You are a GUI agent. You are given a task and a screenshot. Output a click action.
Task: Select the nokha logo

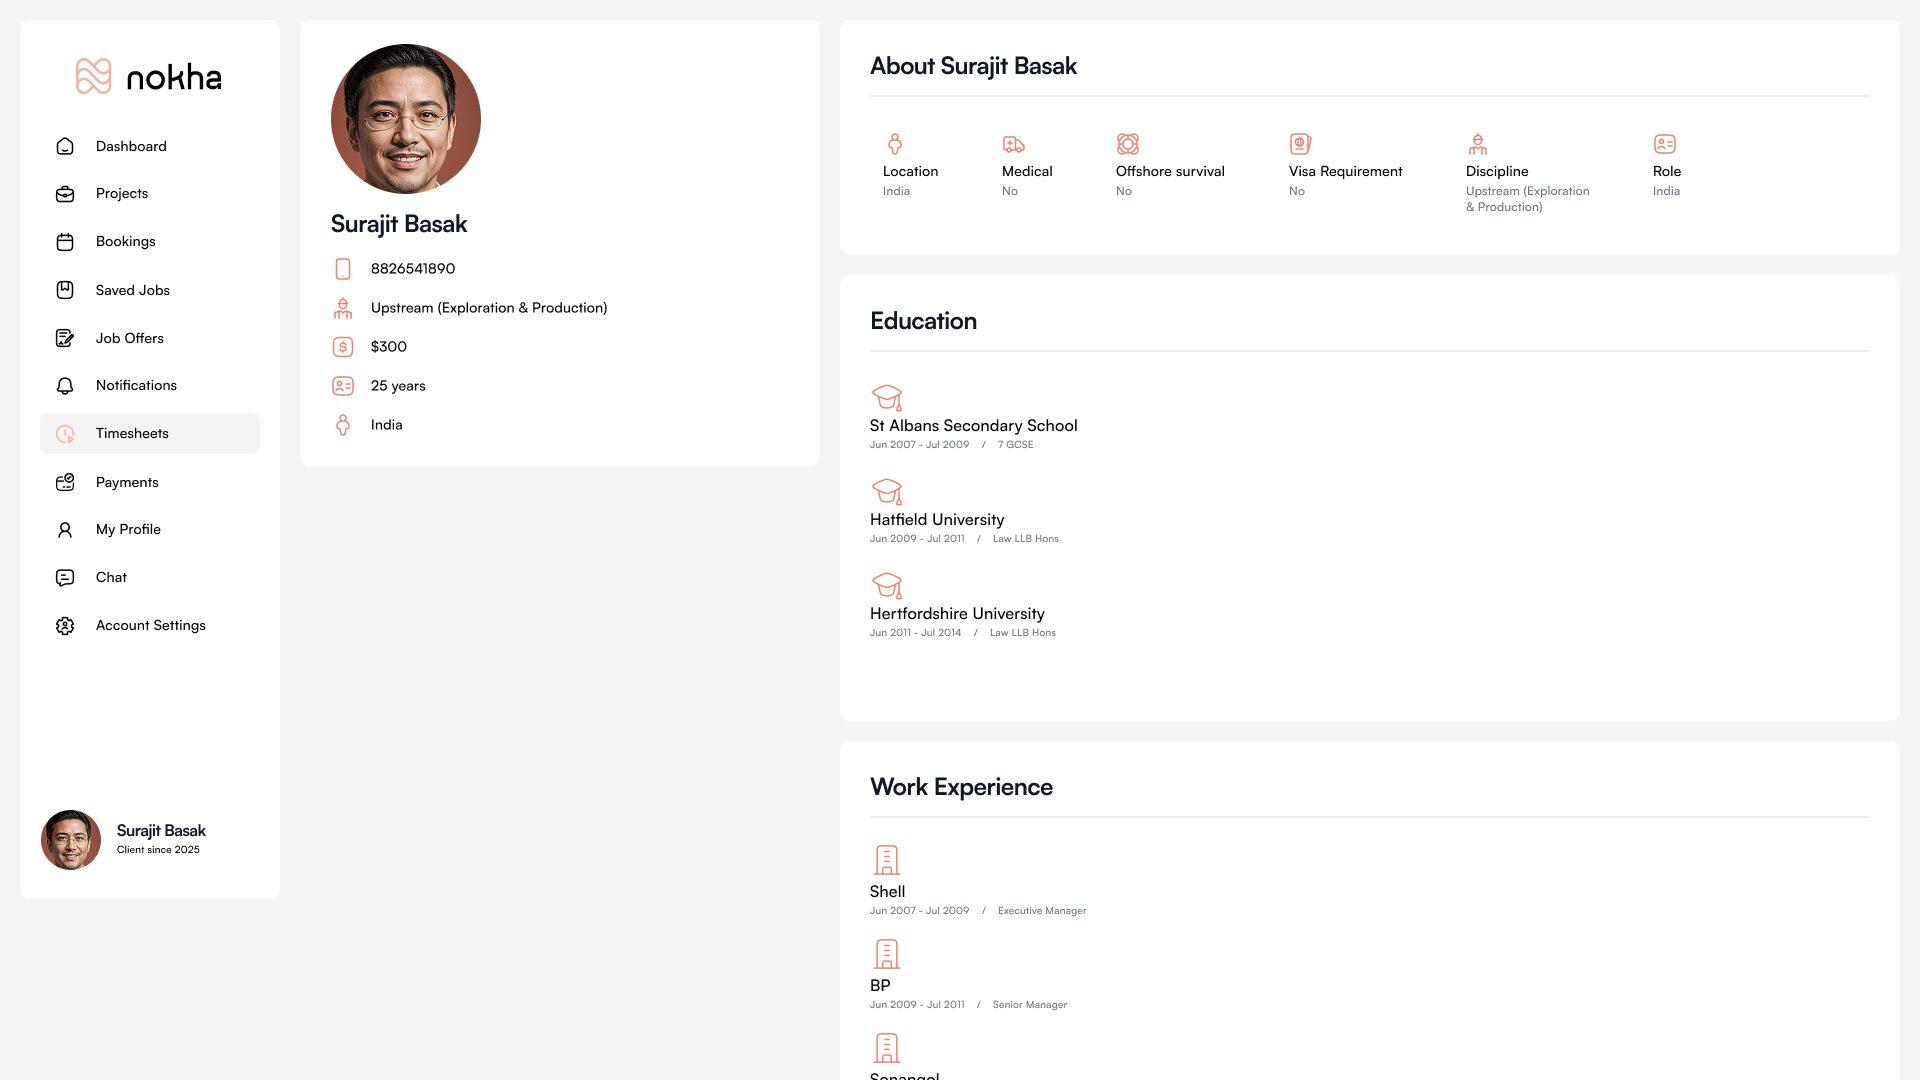point(148,76)
